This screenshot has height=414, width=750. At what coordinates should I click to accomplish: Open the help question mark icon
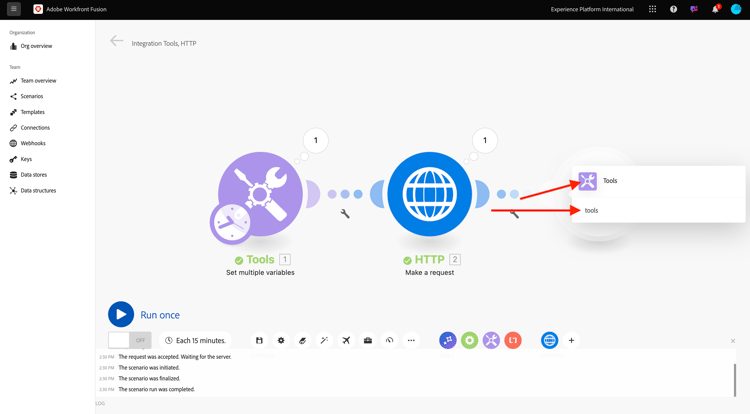[673, 9]
